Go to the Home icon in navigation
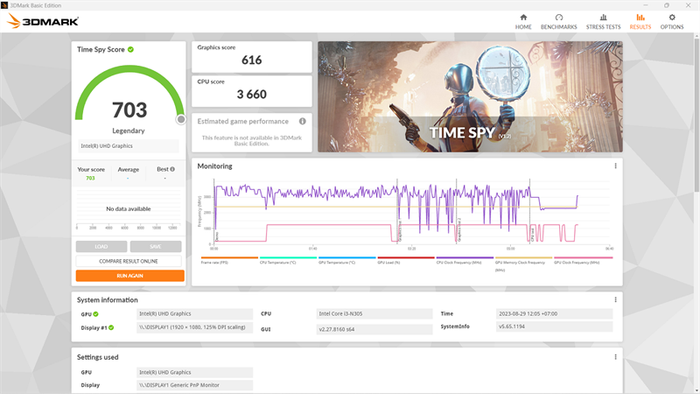Screen dimensions: 700x394 pyautogui.click(x=523, y=17)
